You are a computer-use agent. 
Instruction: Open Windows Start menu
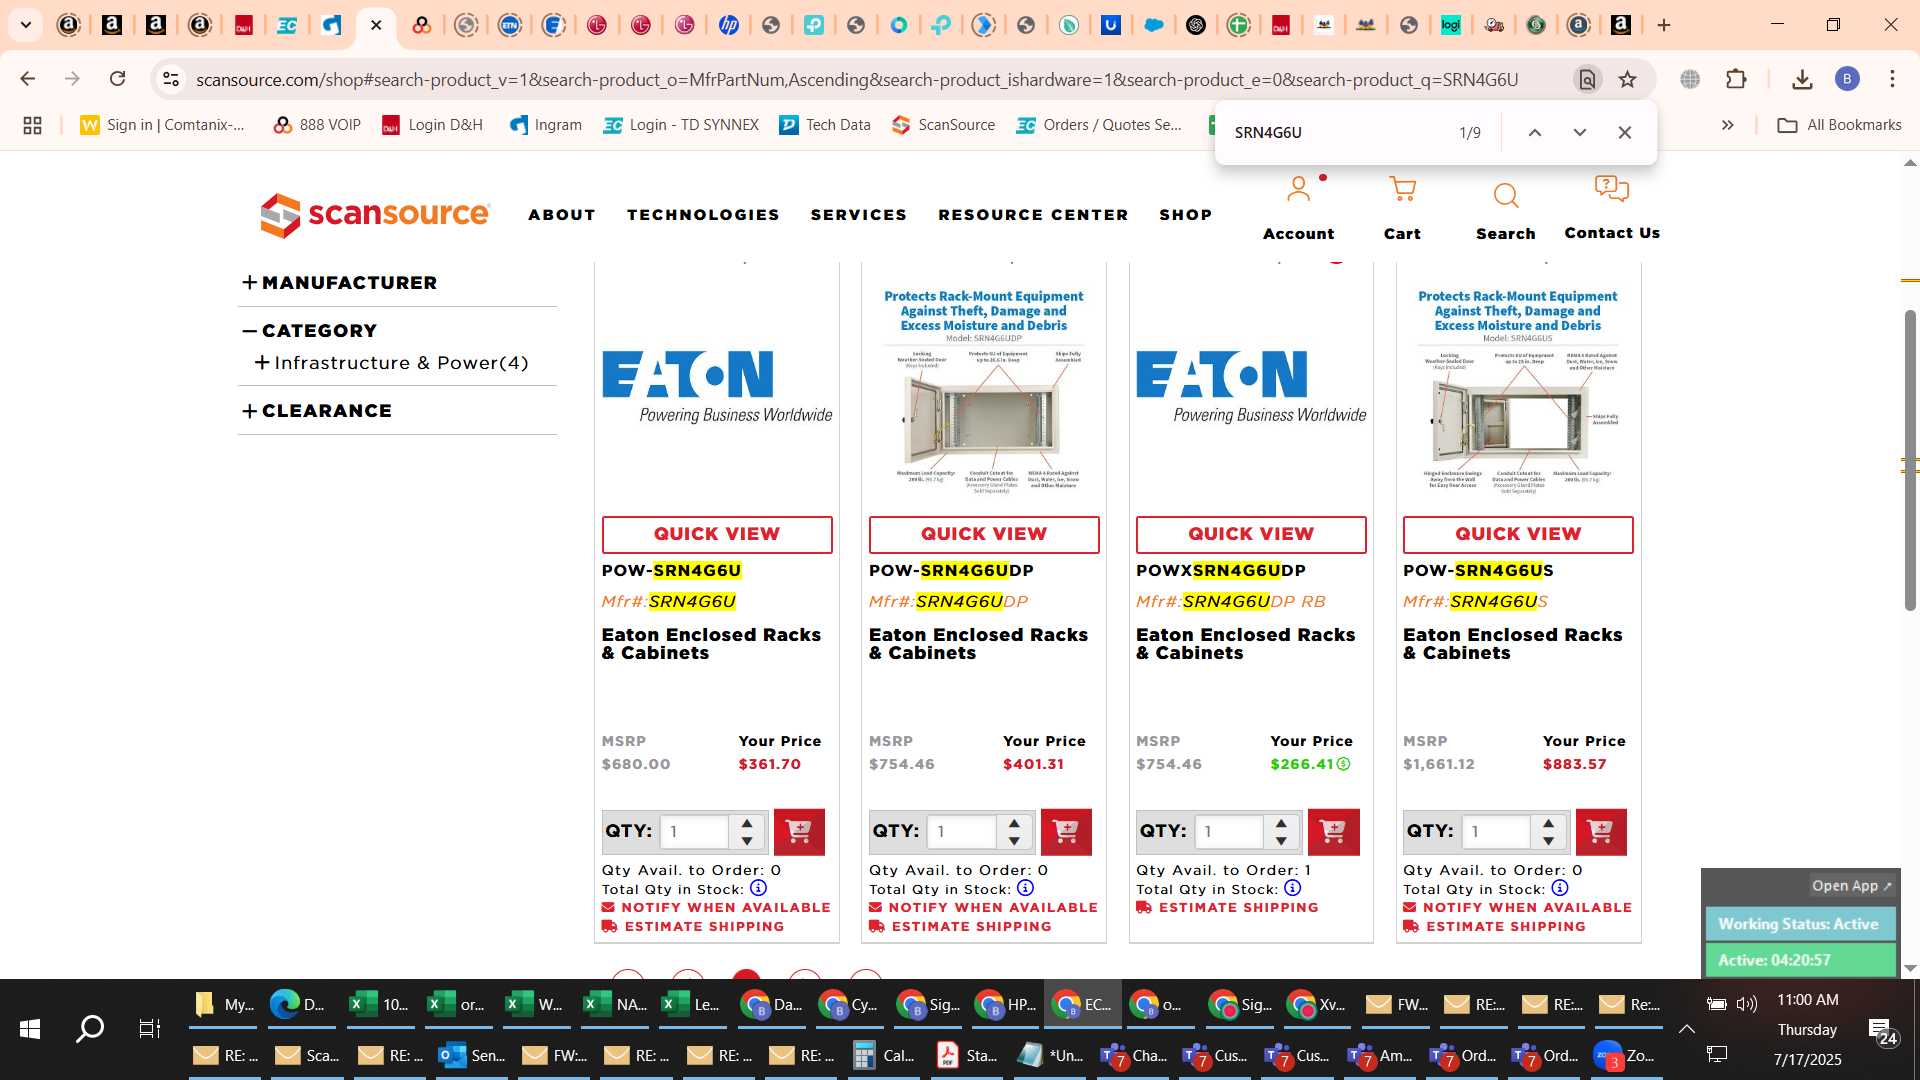tap(30, 1029)
